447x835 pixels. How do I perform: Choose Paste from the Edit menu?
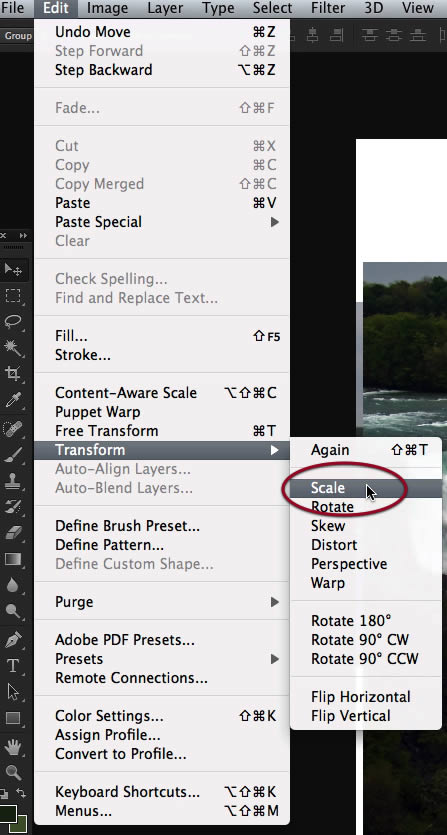pos(162,203)
